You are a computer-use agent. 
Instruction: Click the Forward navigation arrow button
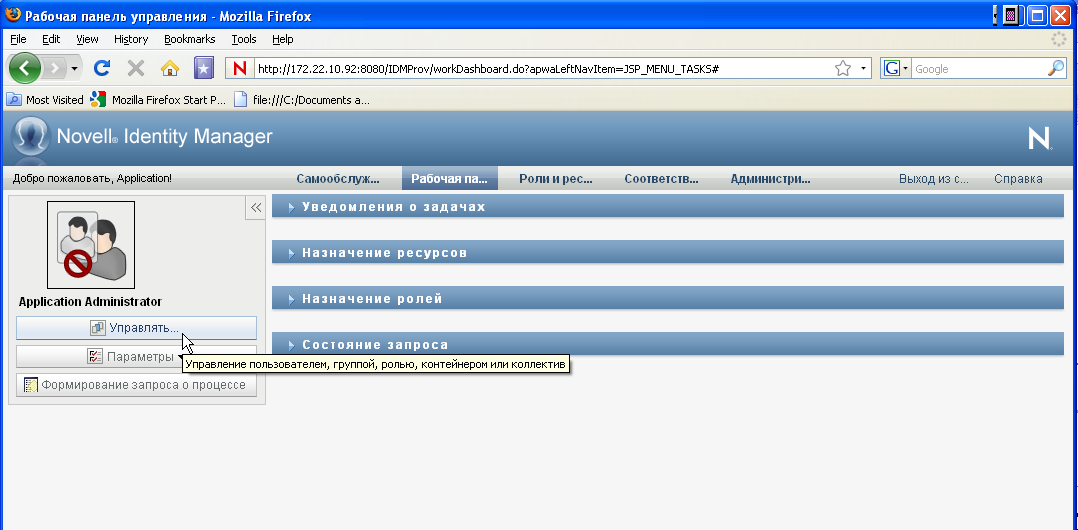click(55, 68)
